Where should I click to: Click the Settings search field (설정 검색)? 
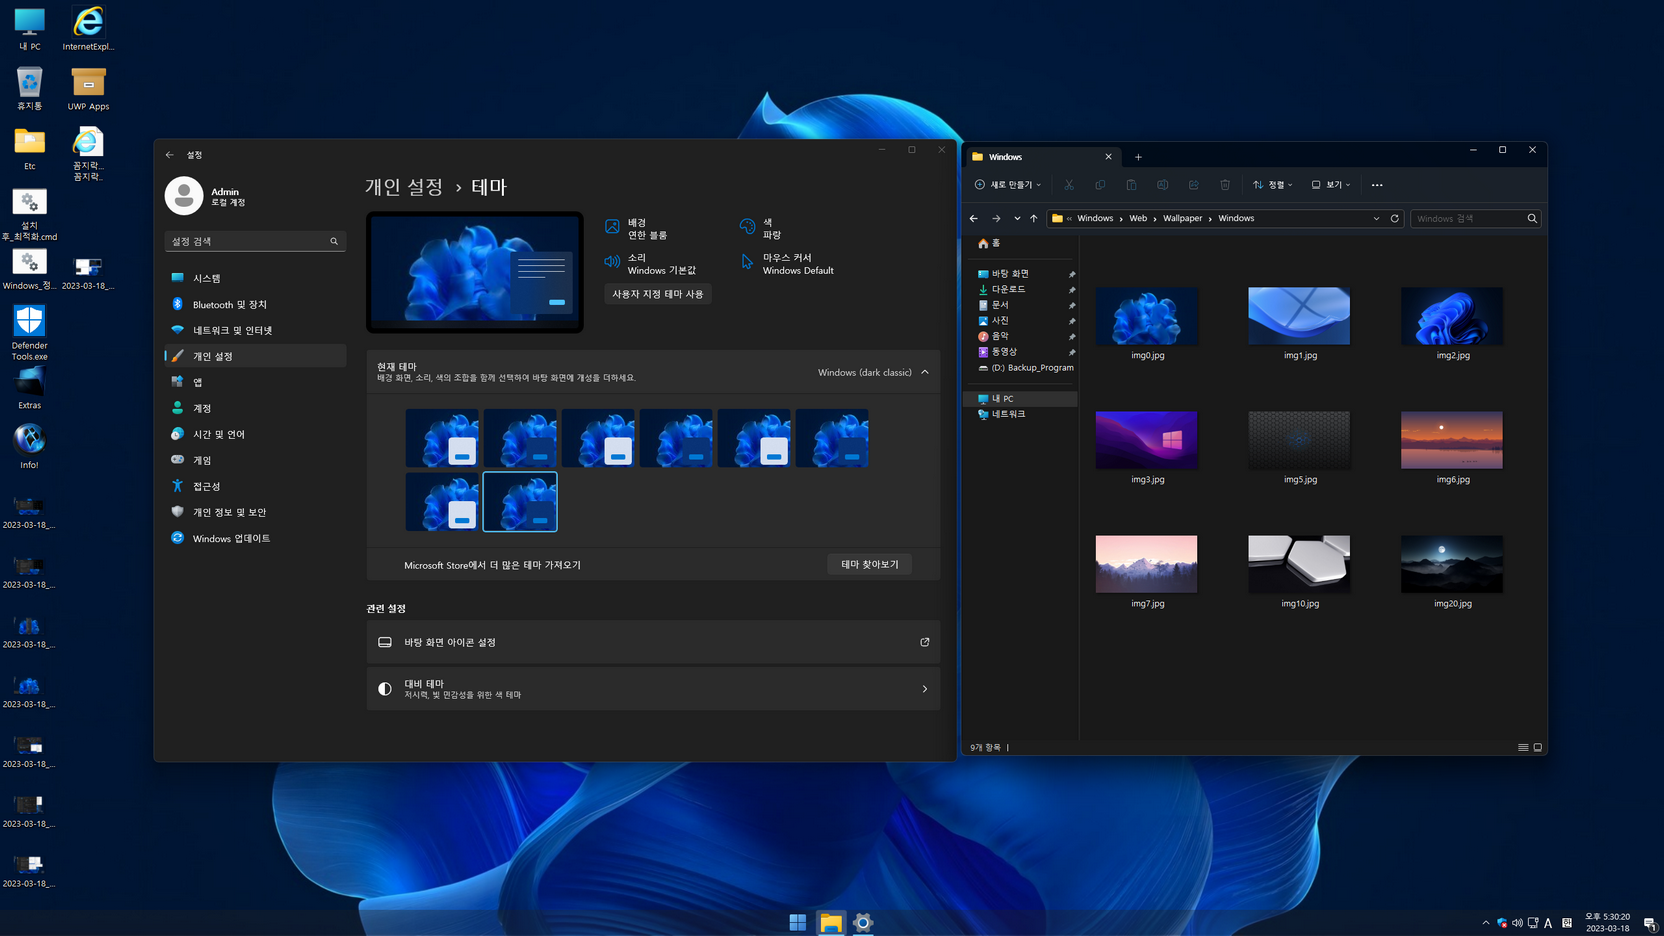click(x=255, y=241)
